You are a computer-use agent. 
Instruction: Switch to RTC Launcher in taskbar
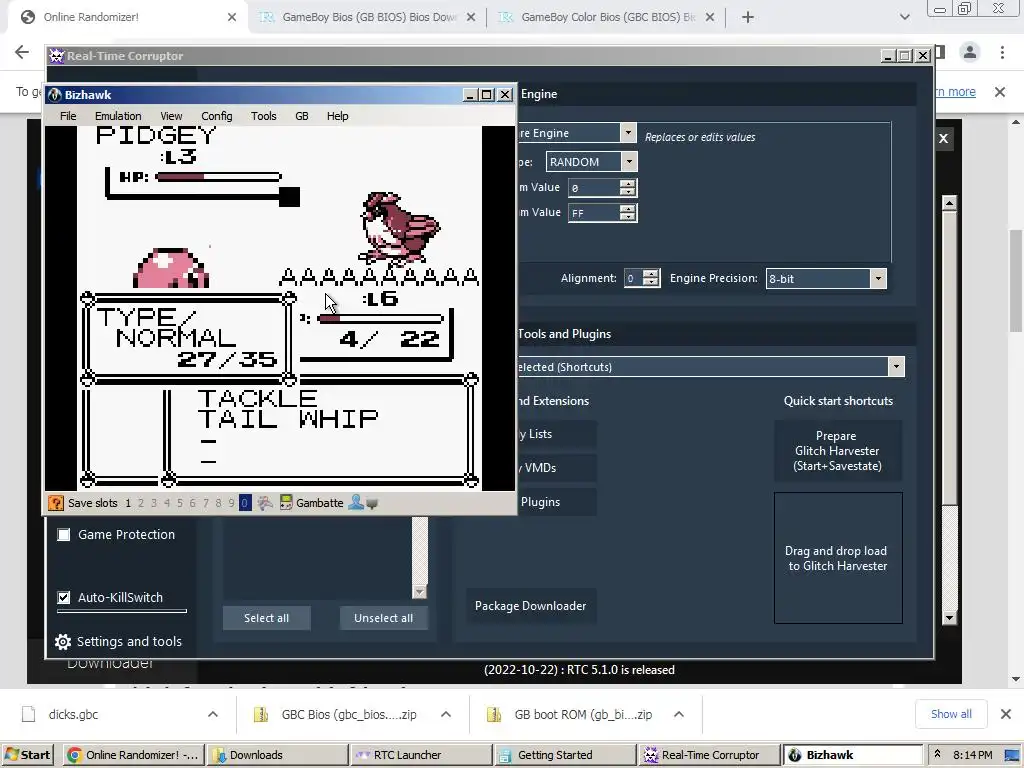coord(419,755)
